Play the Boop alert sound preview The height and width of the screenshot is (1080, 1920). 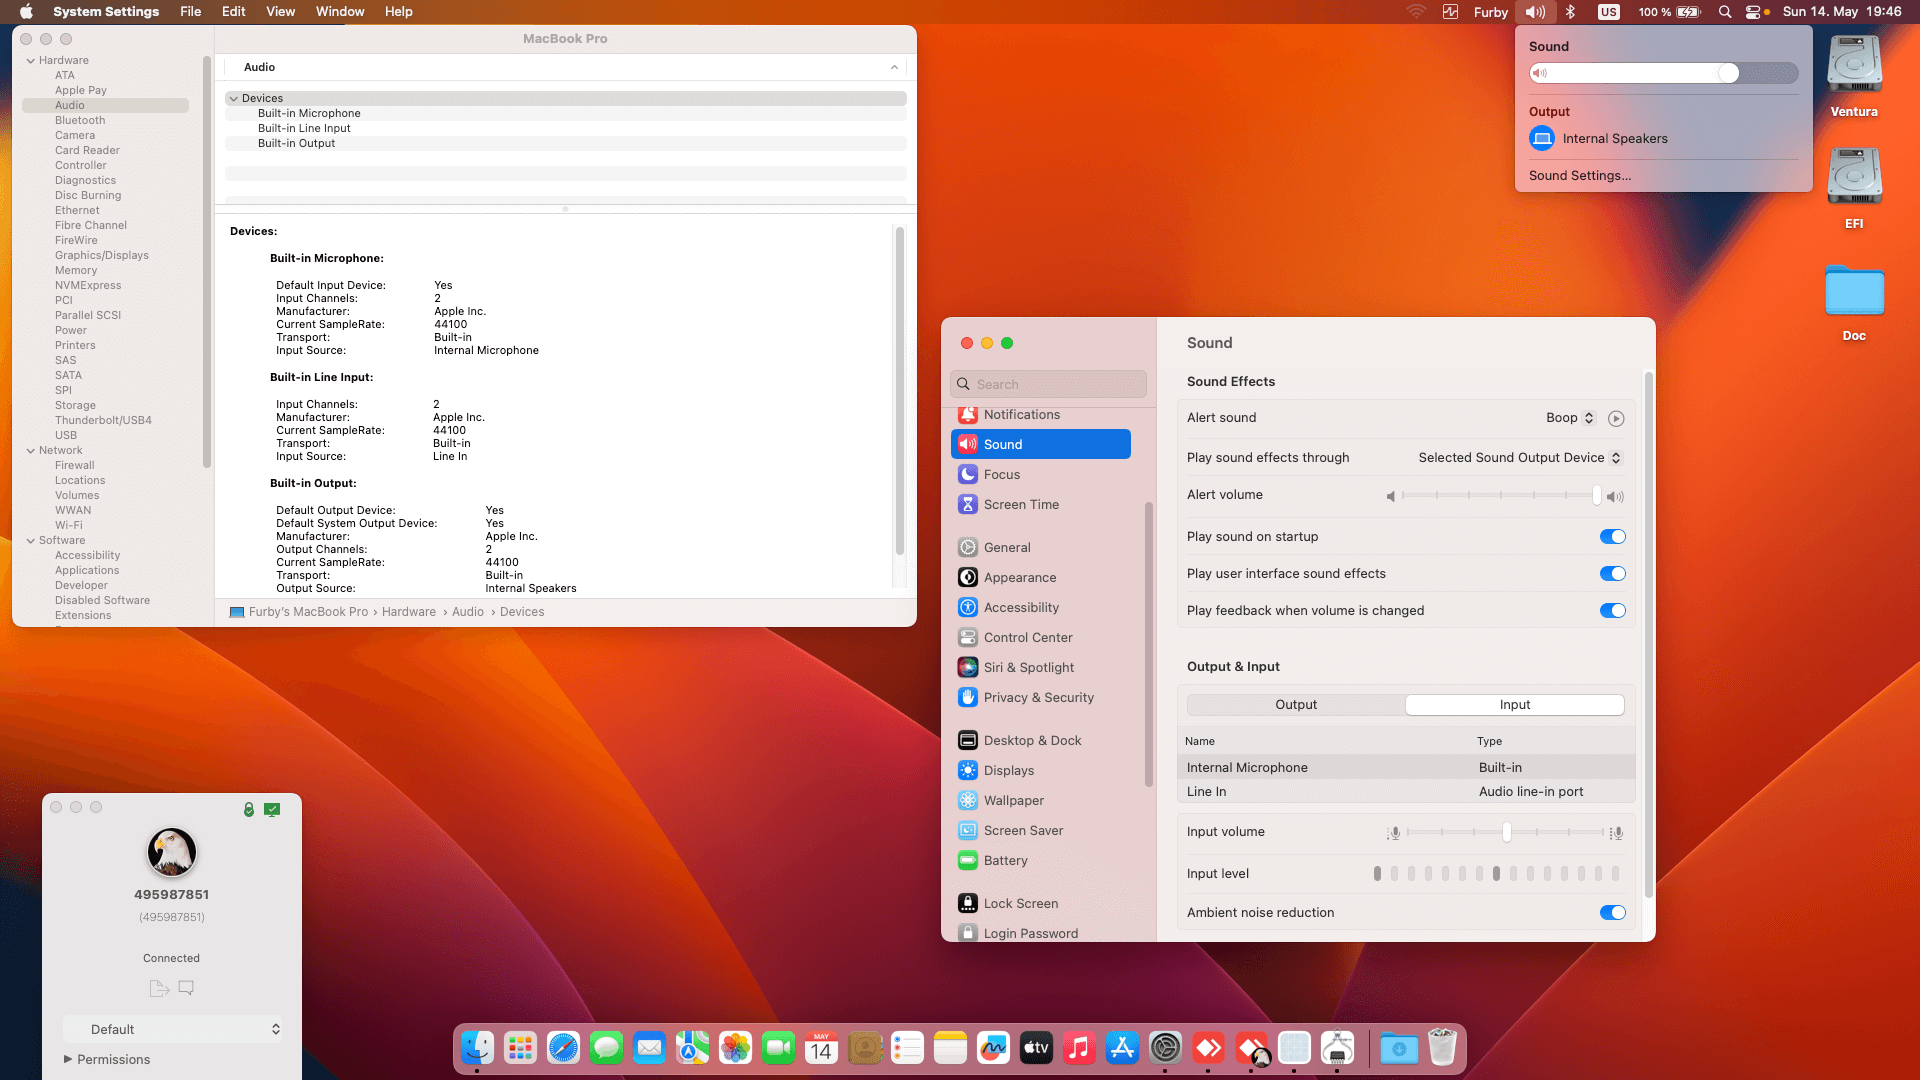[1616, 419]
